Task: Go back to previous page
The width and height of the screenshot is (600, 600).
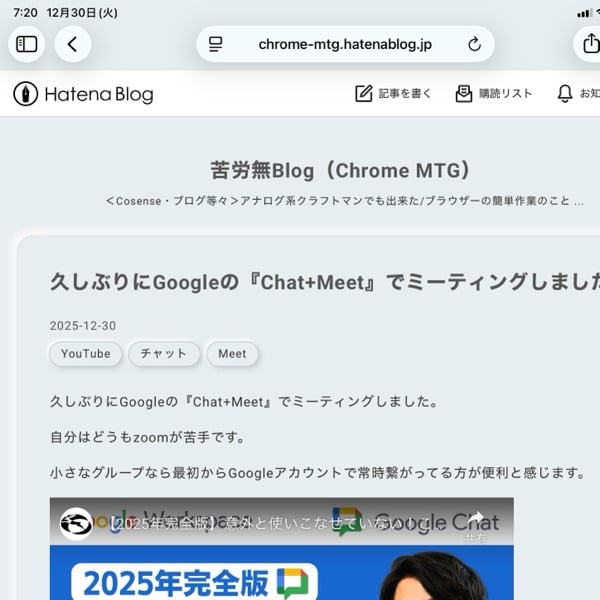Action: 73,44
